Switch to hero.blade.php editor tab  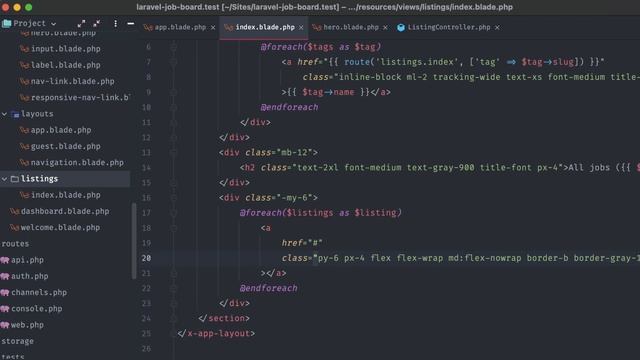point(351,27)
